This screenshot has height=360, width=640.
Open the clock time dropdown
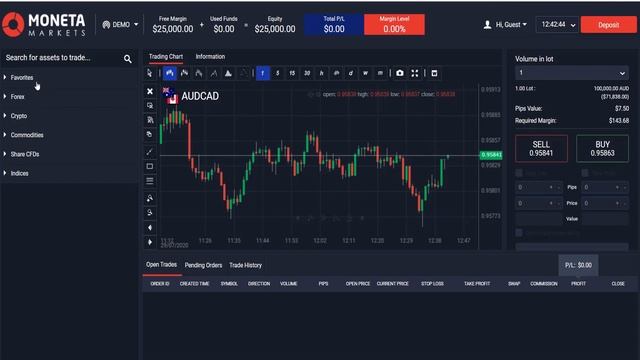pyautogui.click(x=557, y=25)
